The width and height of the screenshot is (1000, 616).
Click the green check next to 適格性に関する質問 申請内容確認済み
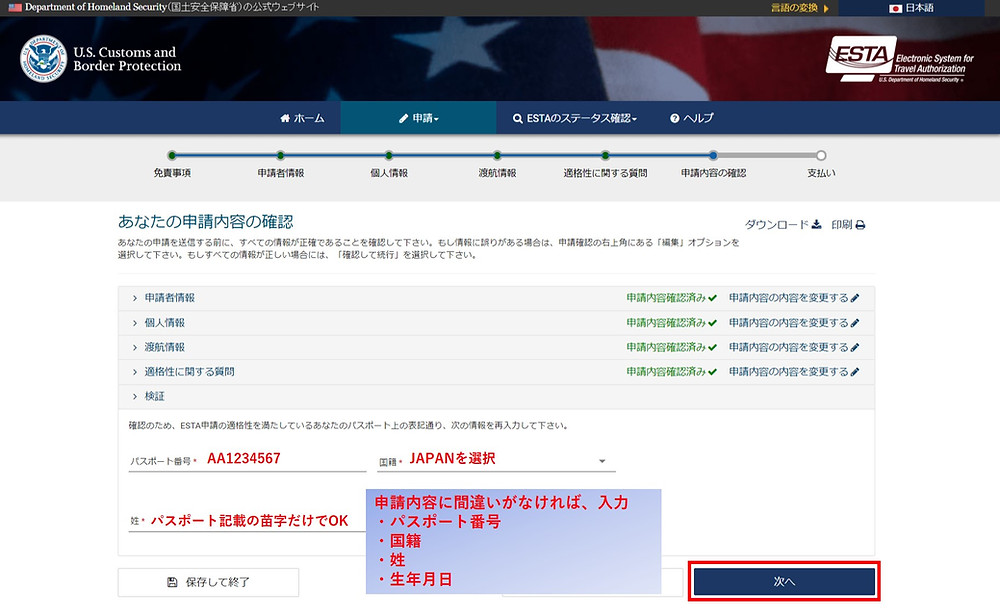click(x=712, y=372)
